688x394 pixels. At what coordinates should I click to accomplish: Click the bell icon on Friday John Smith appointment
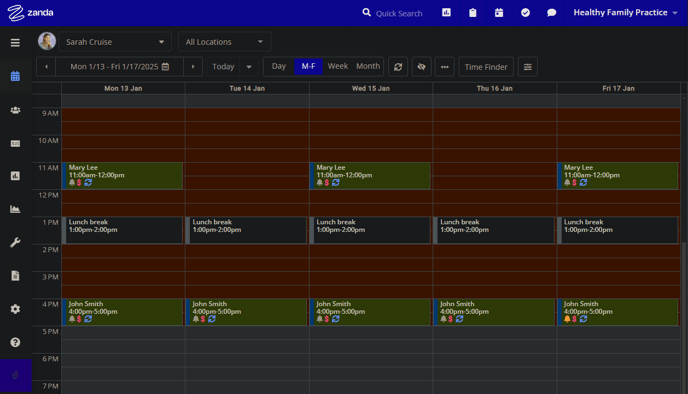tap(567, 319)
